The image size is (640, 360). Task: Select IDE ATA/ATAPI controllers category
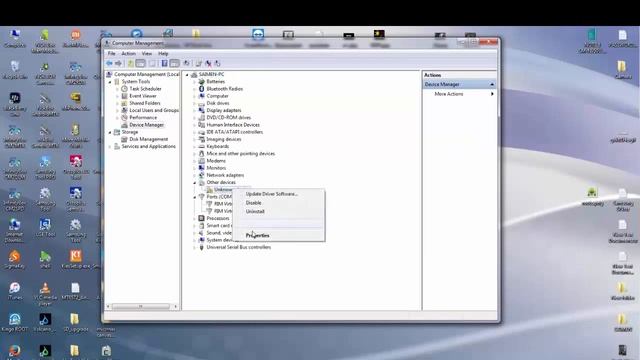point(235,132)
